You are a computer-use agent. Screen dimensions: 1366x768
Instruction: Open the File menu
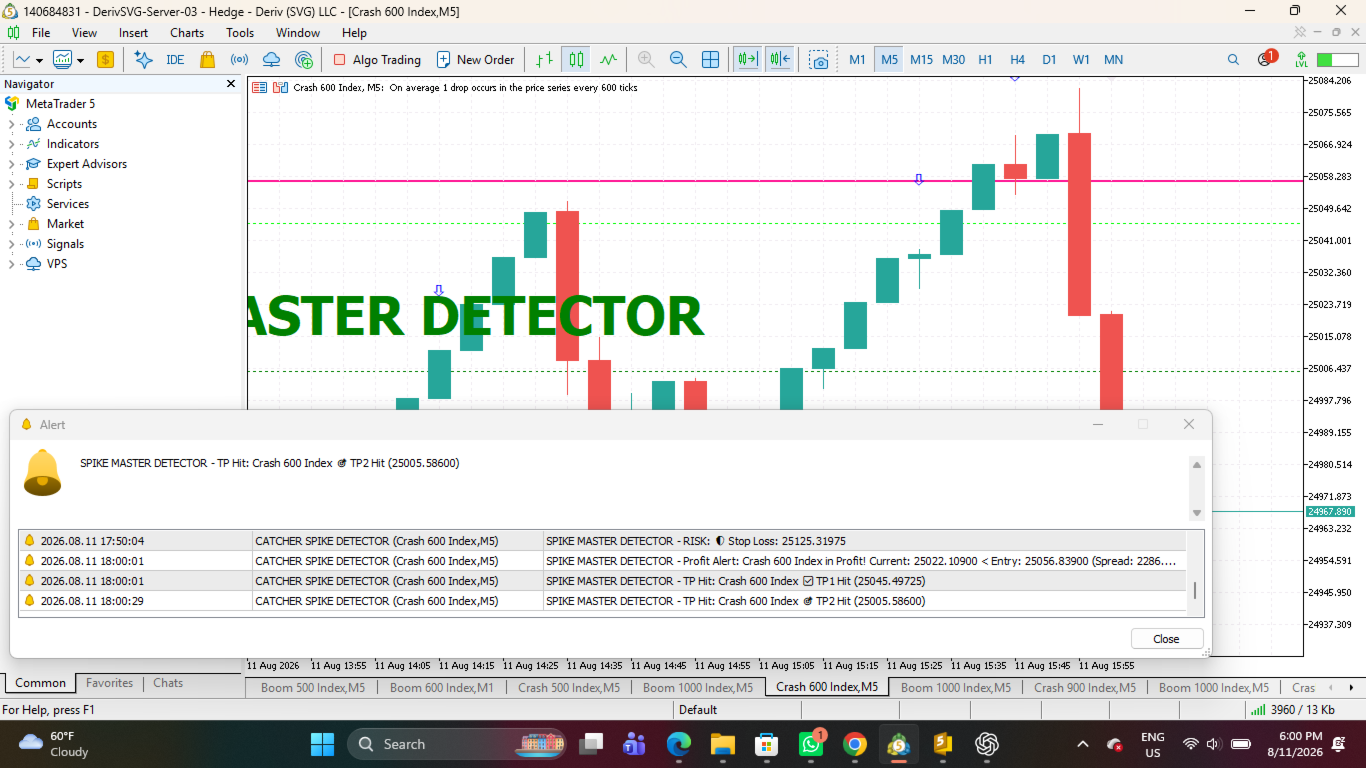tap(41, 33)
